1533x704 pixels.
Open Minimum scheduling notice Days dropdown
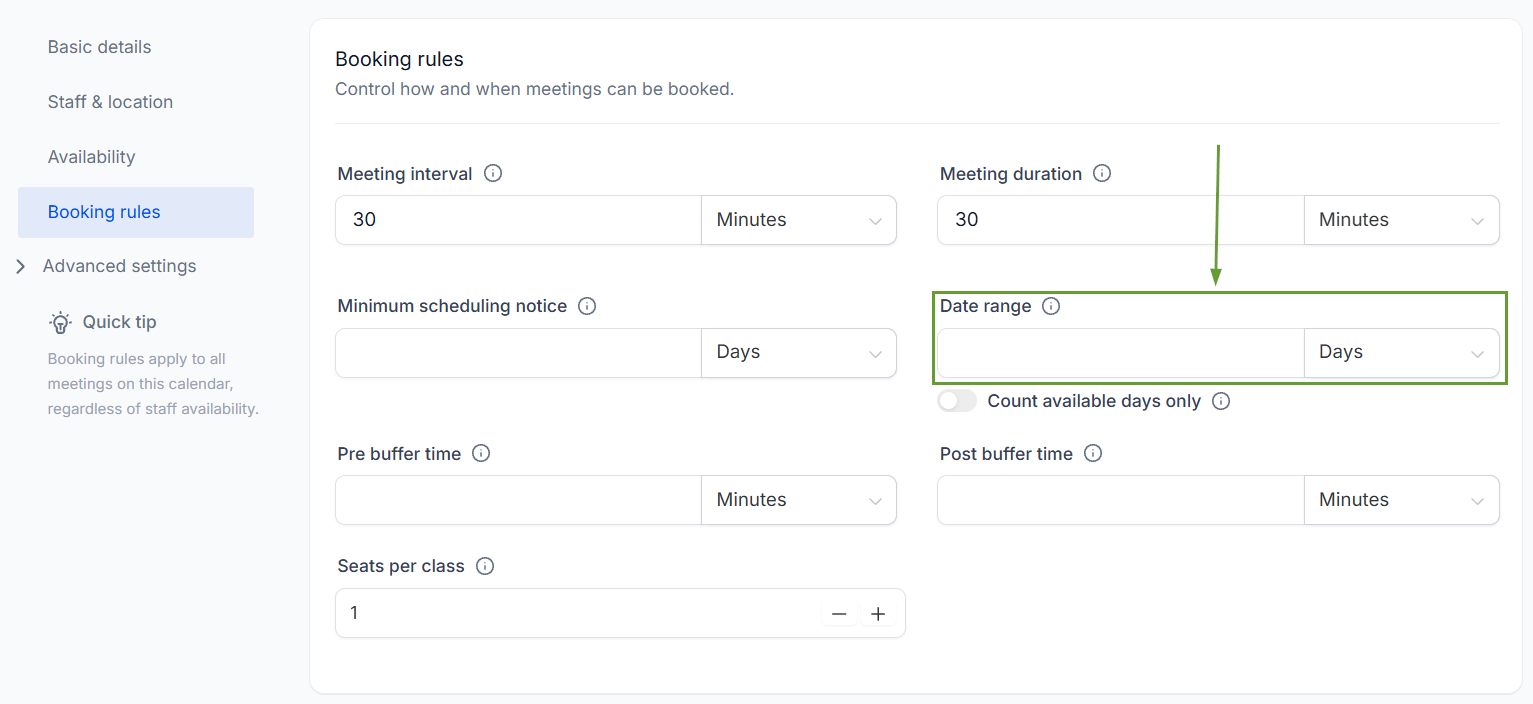(799, 352)
